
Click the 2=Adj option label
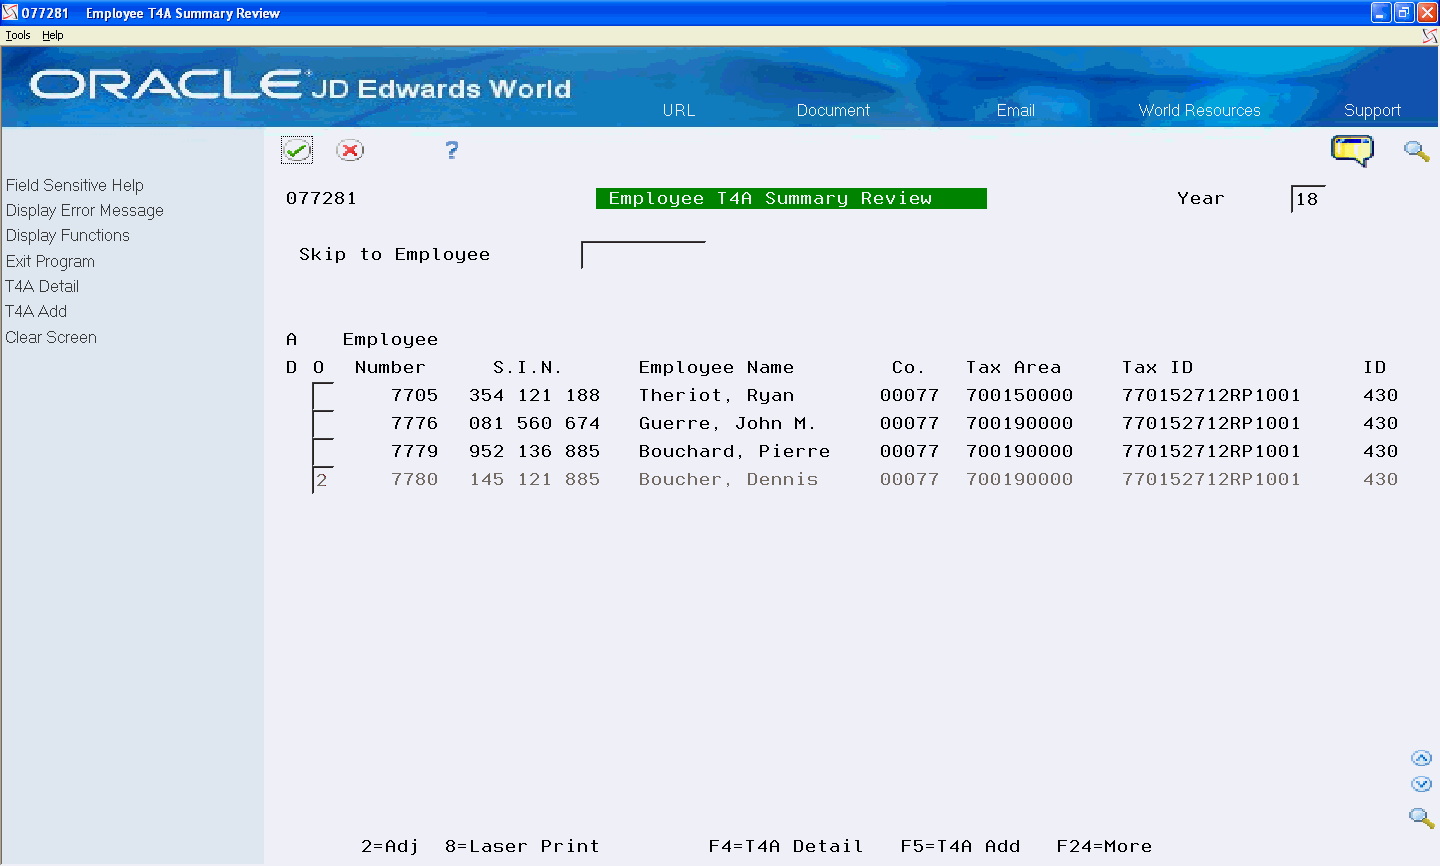[390, 846]
